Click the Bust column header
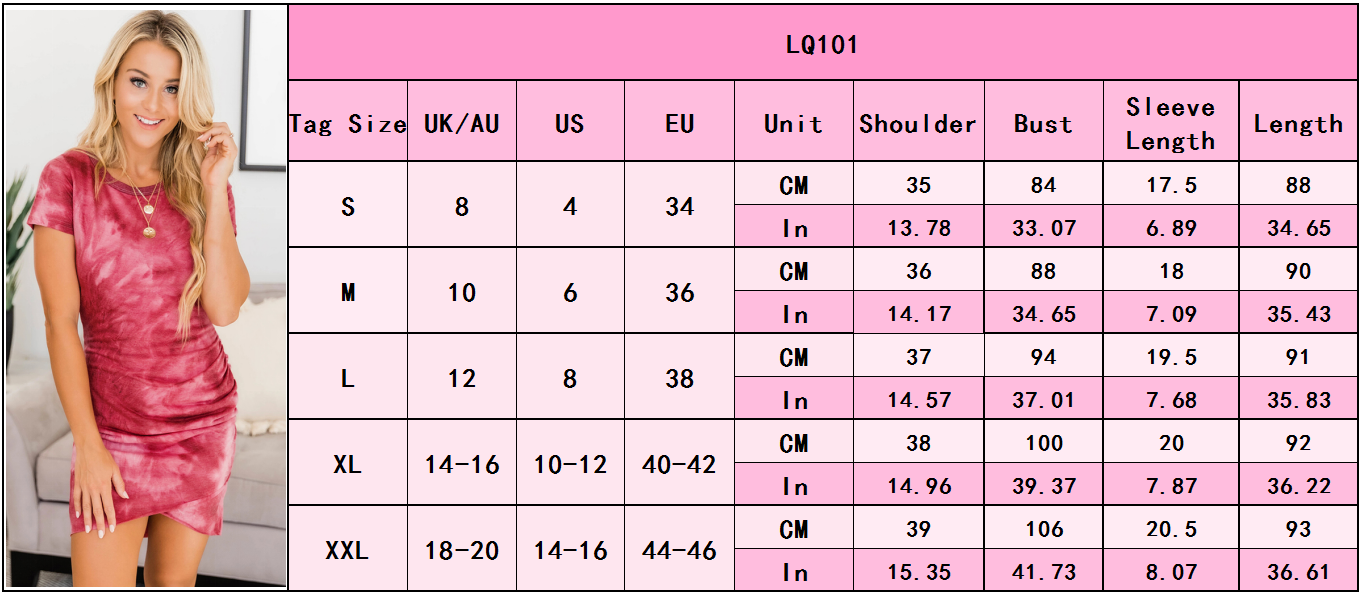1361x595 pixels. [1043, 124]
